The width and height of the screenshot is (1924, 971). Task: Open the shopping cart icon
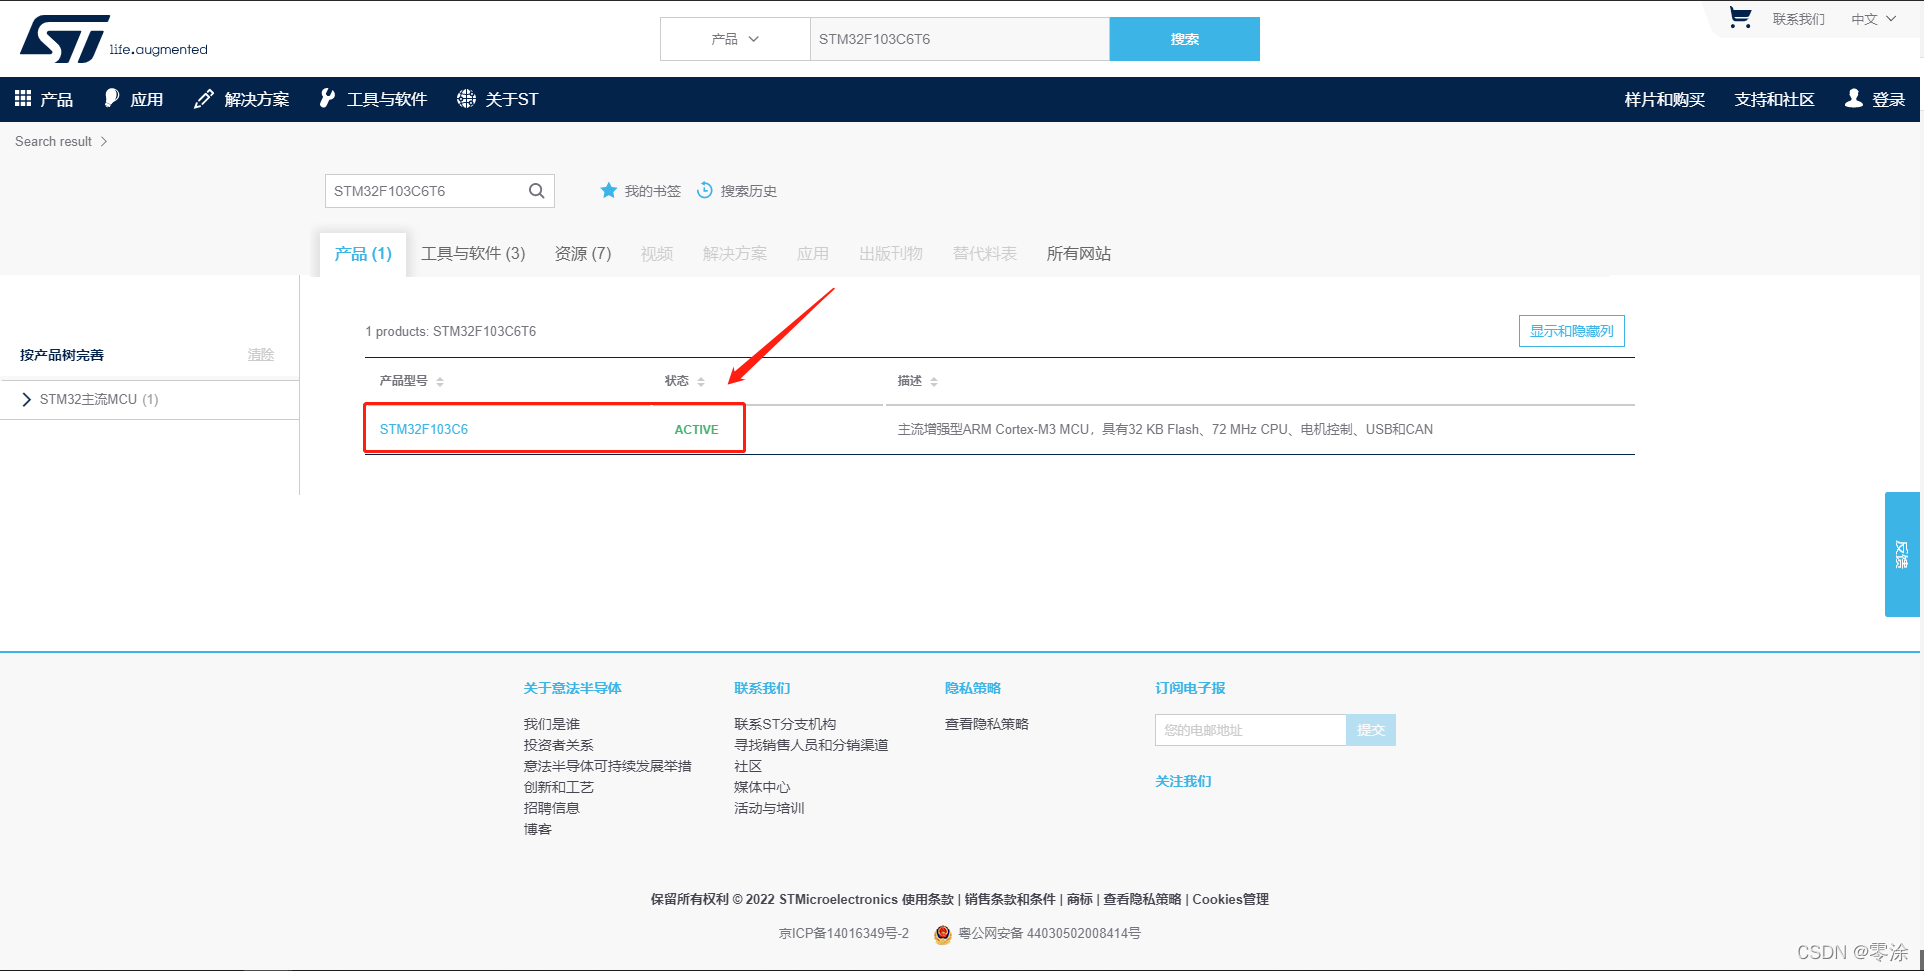(x=1740, y=18)
